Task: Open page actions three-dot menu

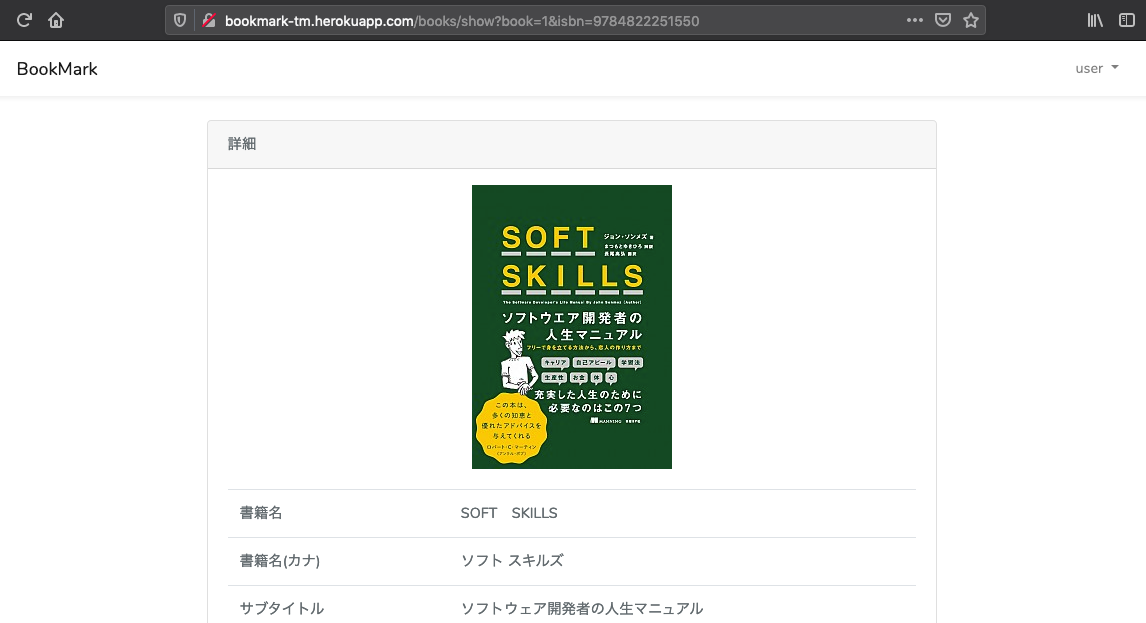Action: coord(914,20)
